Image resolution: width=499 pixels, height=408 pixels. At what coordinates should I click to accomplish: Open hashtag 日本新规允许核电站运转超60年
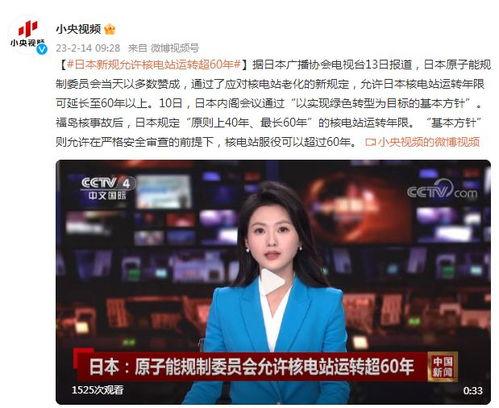pos(154,64)
